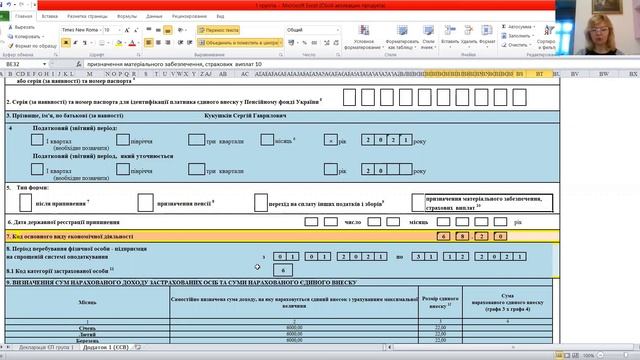
Task: Align text to middle of cell
Action: pos(158,30)
